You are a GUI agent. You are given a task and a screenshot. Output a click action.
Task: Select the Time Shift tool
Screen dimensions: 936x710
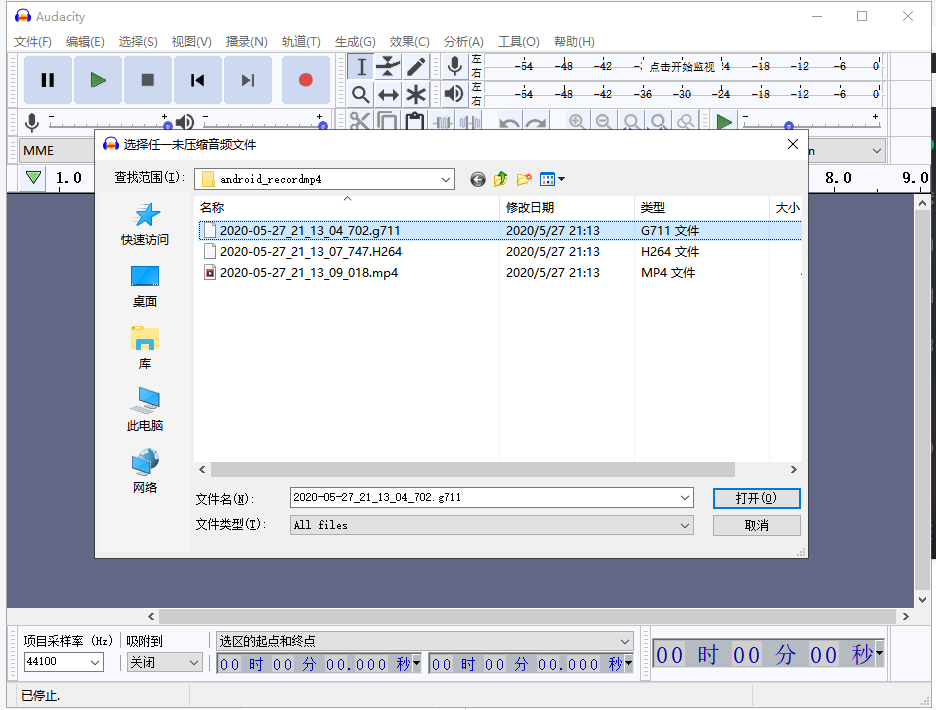pyautogui.click(x=388, y=94)
